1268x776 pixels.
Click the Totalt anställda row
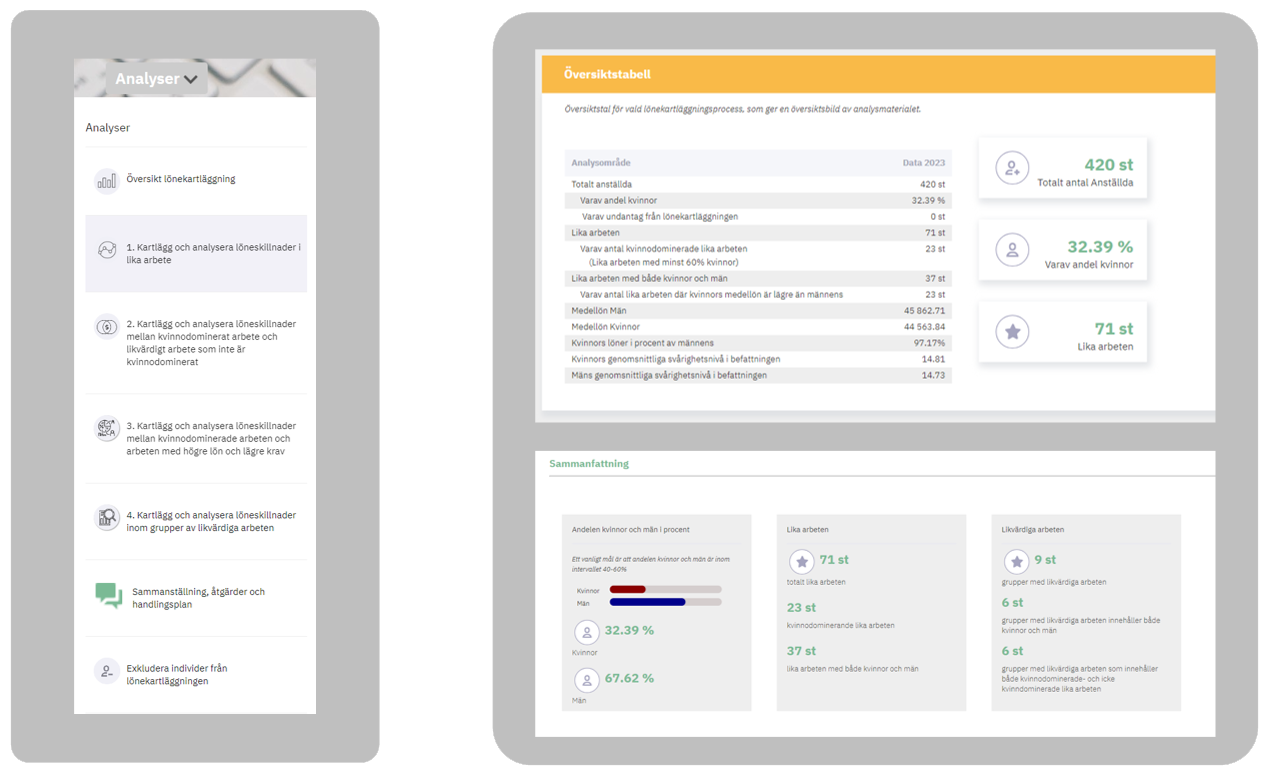(758, 184)
